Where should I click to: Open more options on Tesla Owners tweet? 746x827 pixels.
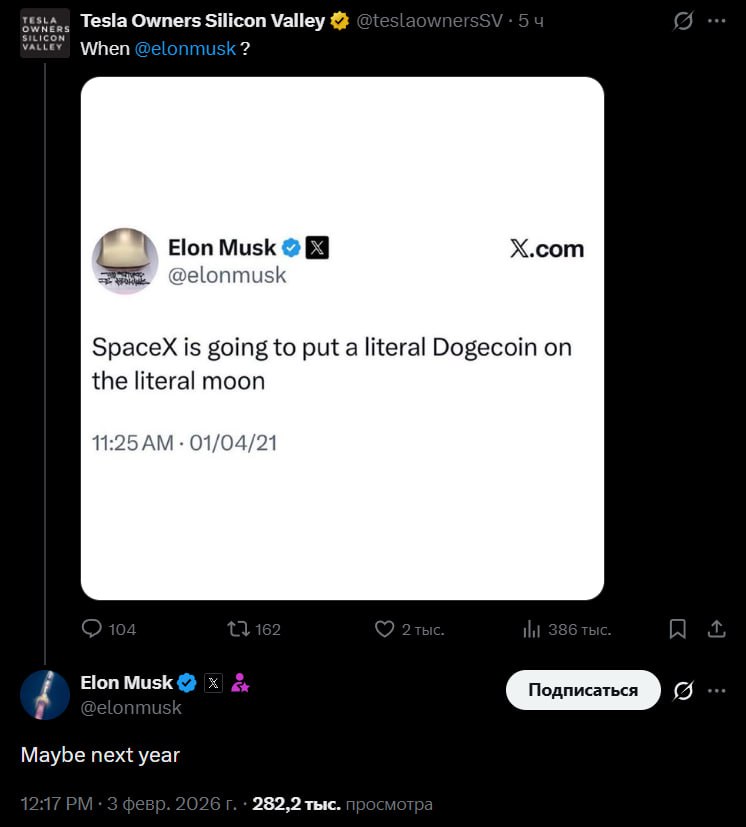[x=717, y=21]
